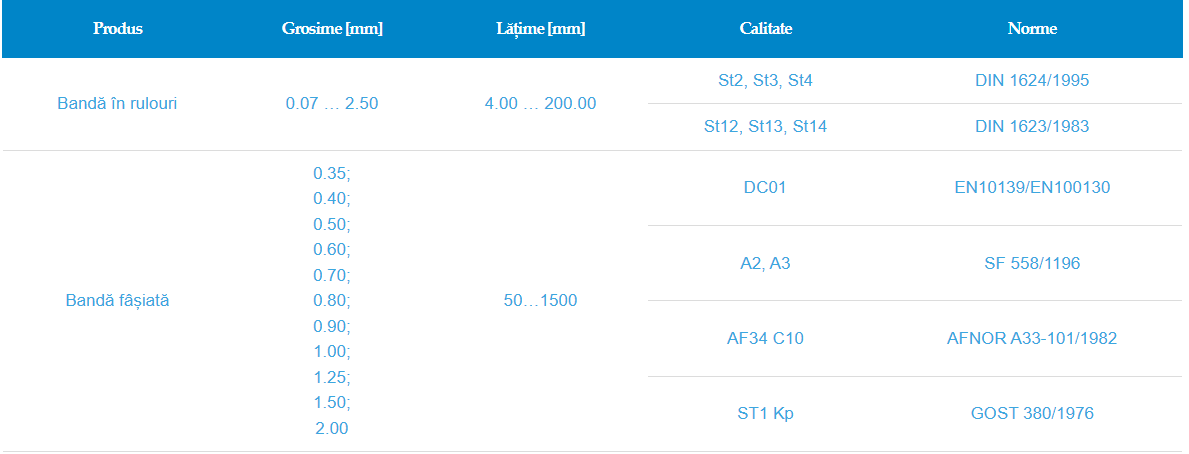
Task: Click the Lățime [mm] column header
Action: click(540, 29)
